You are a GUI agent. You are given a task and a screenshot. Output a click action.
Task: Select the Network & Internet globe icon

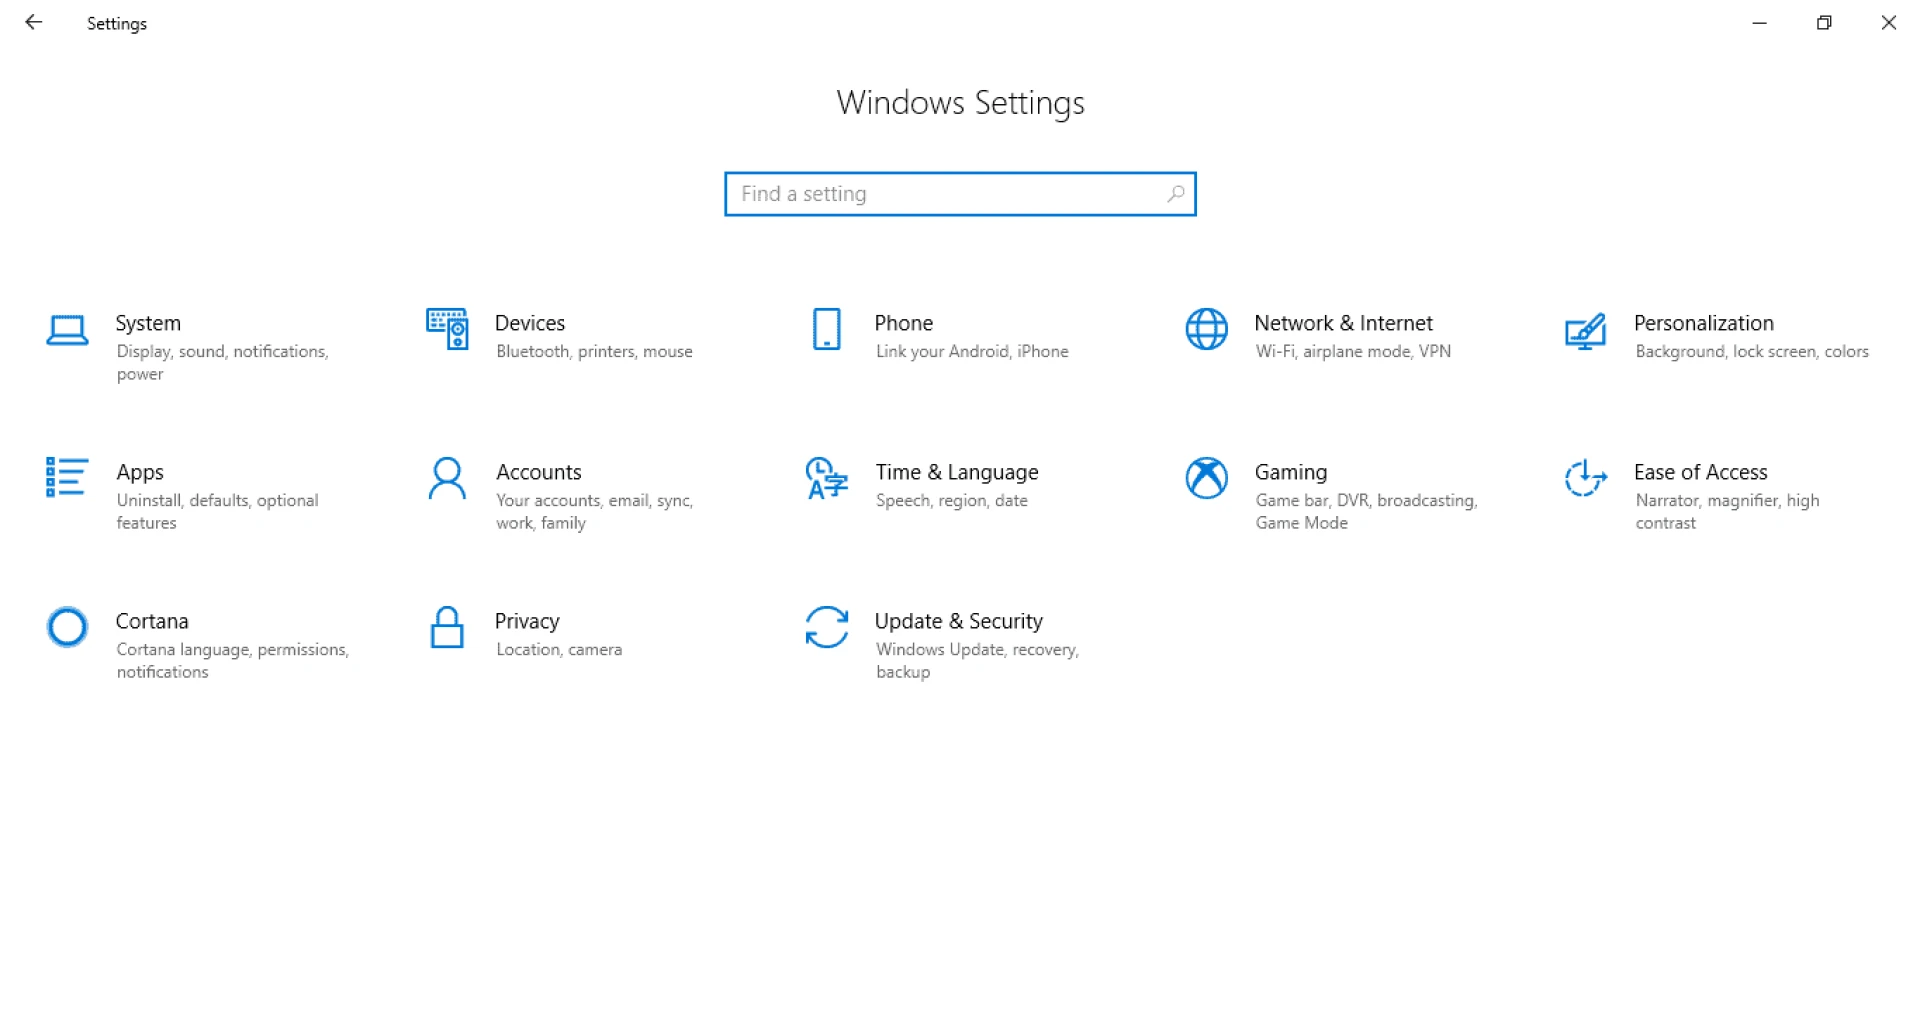tap(1206, 329)
